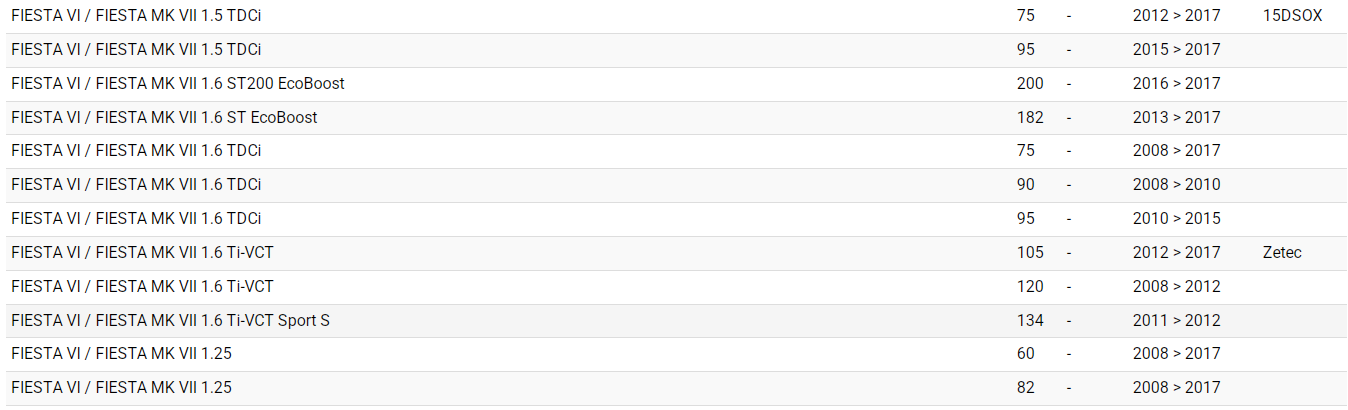Click the 2008 > 2010 year range
Screen dimensions: 1348x410
(1176, 185)
